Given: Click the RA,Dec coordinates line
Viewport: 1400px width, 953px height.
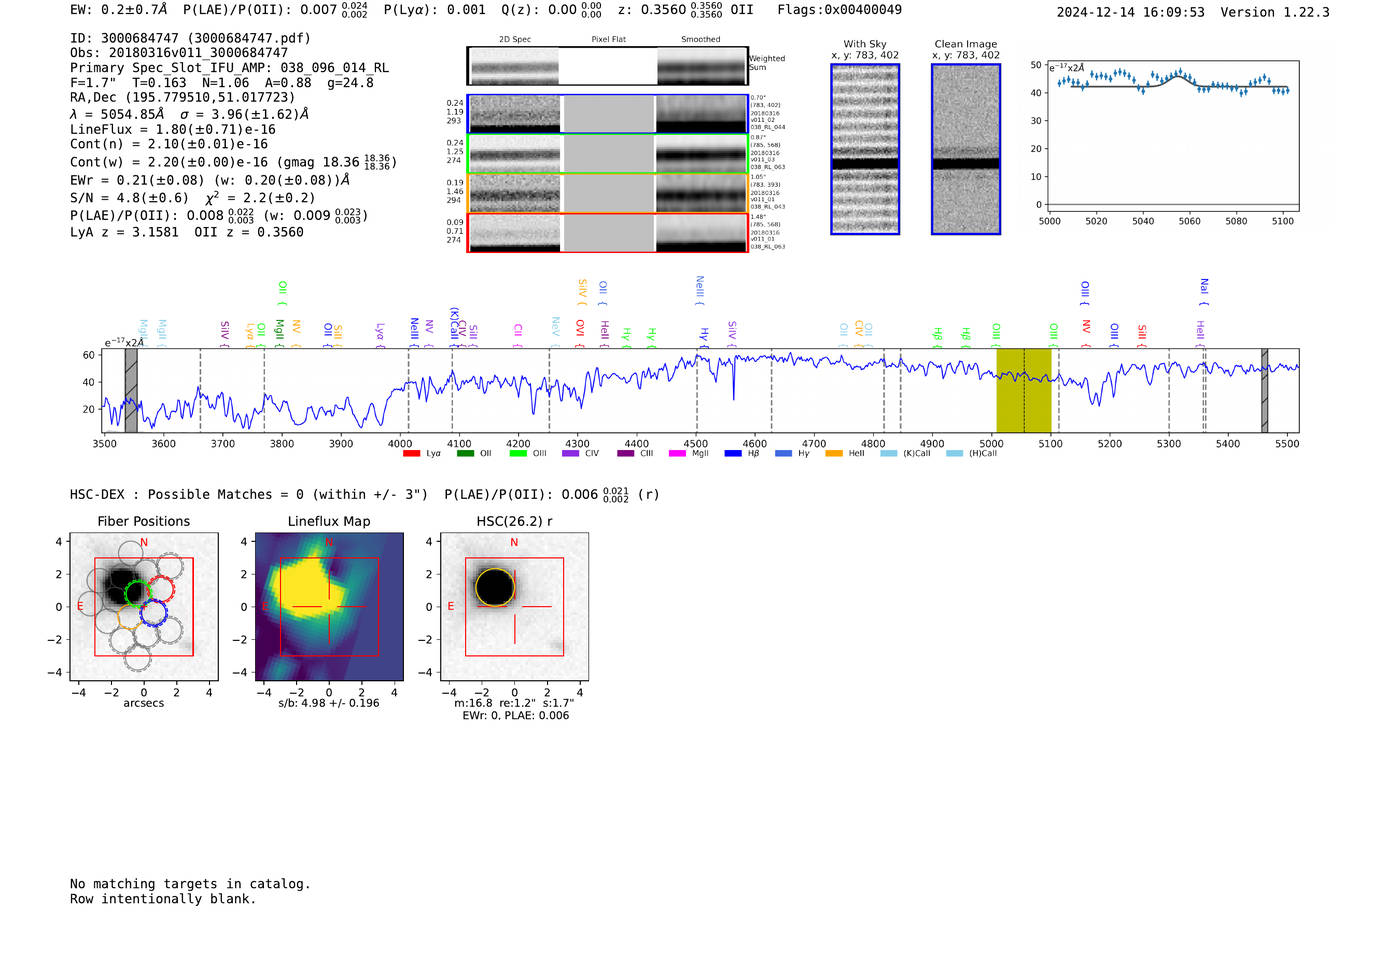Looking at the screenshot, I should pyautogui.click(x=183, y=98).
